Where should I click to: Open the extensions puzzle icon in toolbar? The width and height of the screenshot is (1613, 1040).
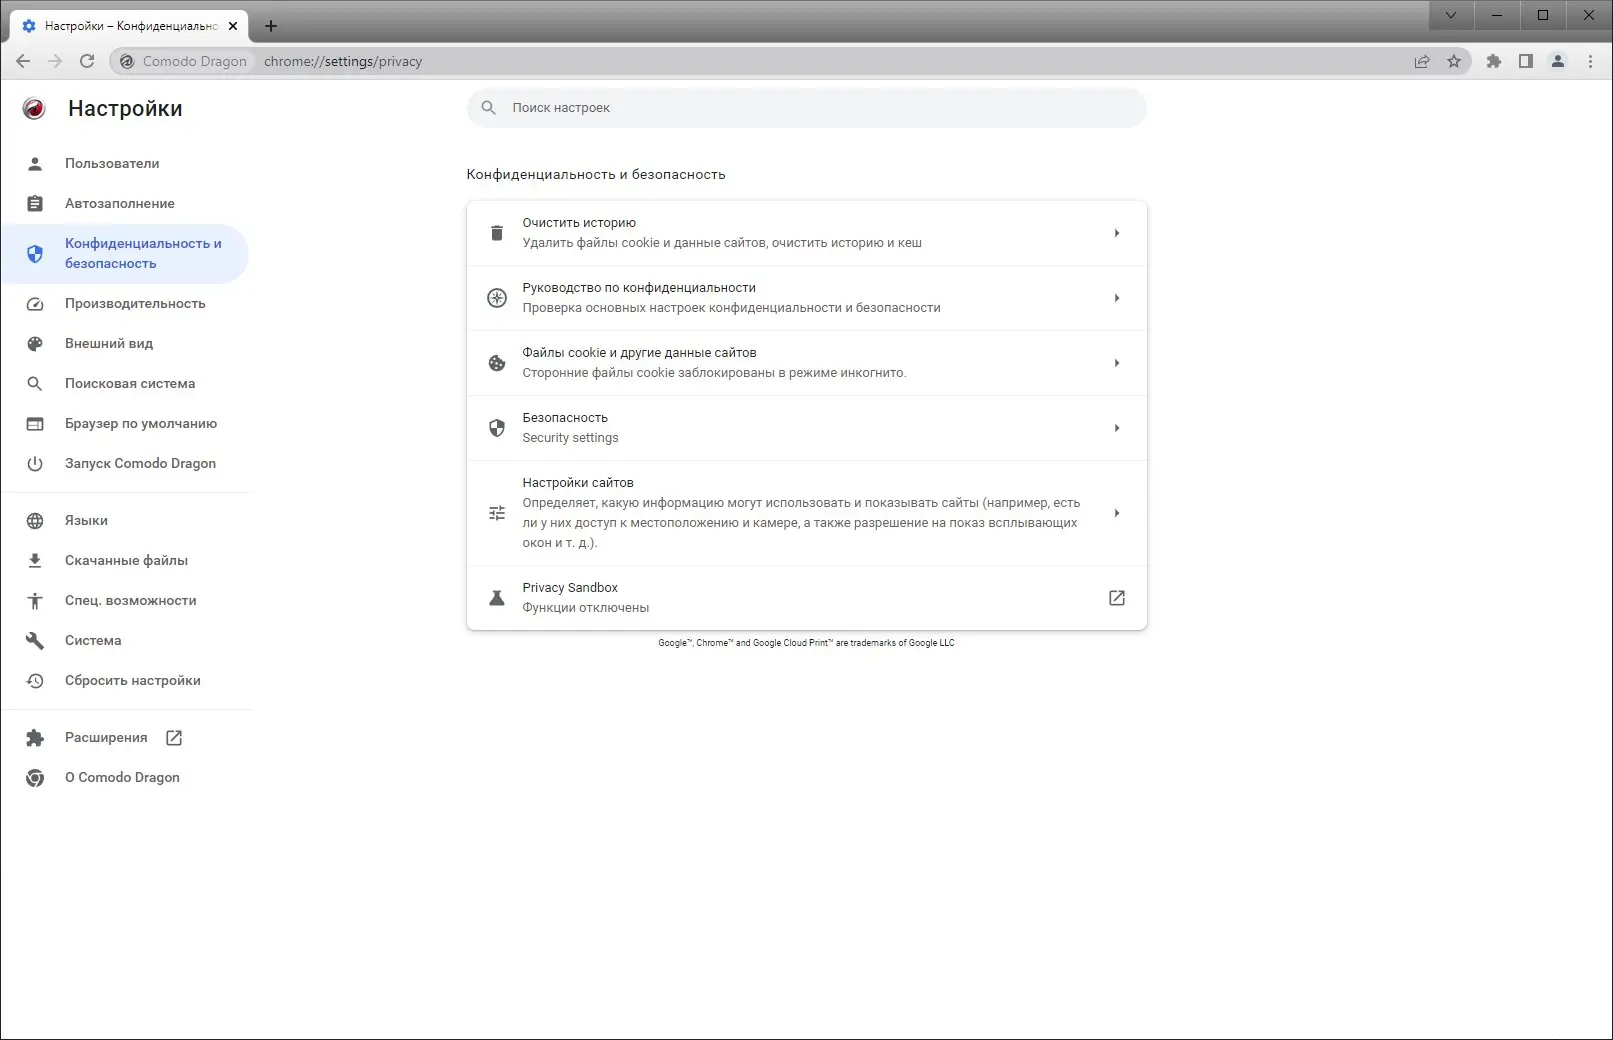point(1494,61)
